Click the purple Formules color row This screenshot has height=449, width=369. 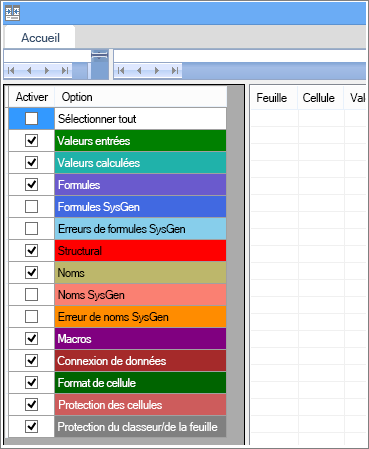(x=140, y=185)
